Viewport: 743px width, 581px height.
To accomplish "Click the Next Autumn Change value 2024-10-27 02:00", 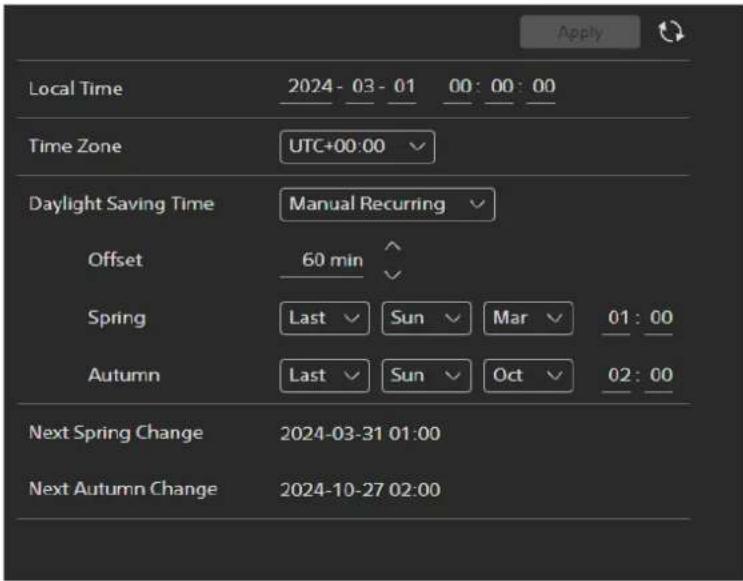I will 360,490.
